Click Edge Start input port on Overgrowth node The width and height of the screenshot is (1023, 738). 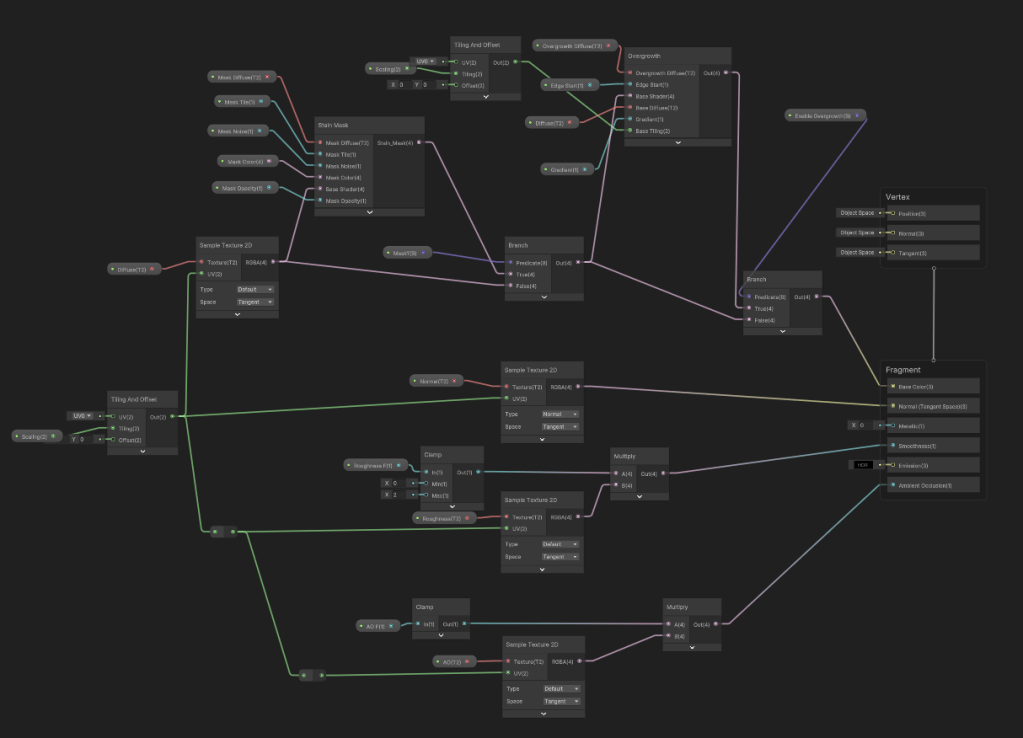point(631,85)
